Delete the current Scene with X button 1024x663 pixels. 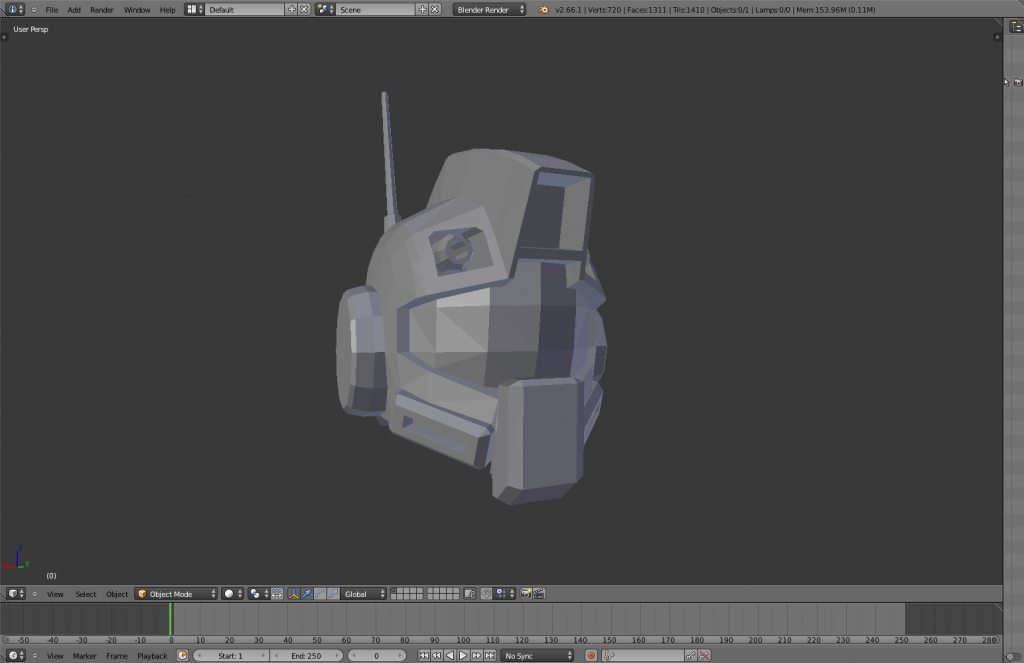tap(435, 9)
